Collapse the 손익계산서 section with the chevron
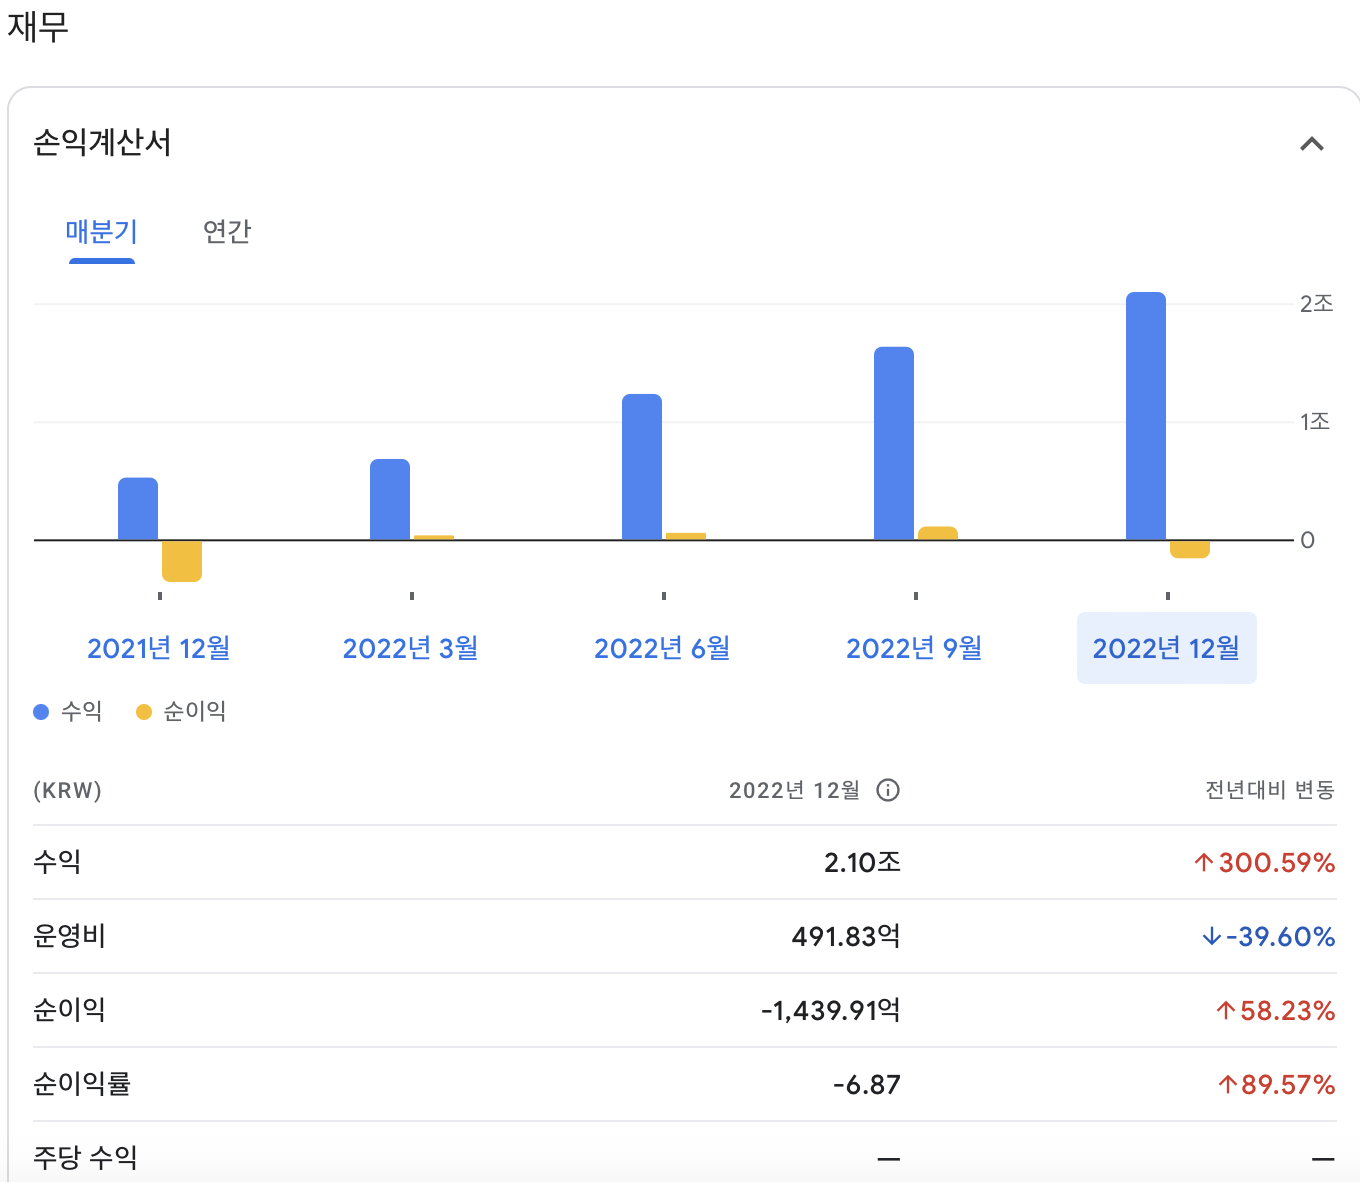The image size is (1360, 1182). 1310,144
